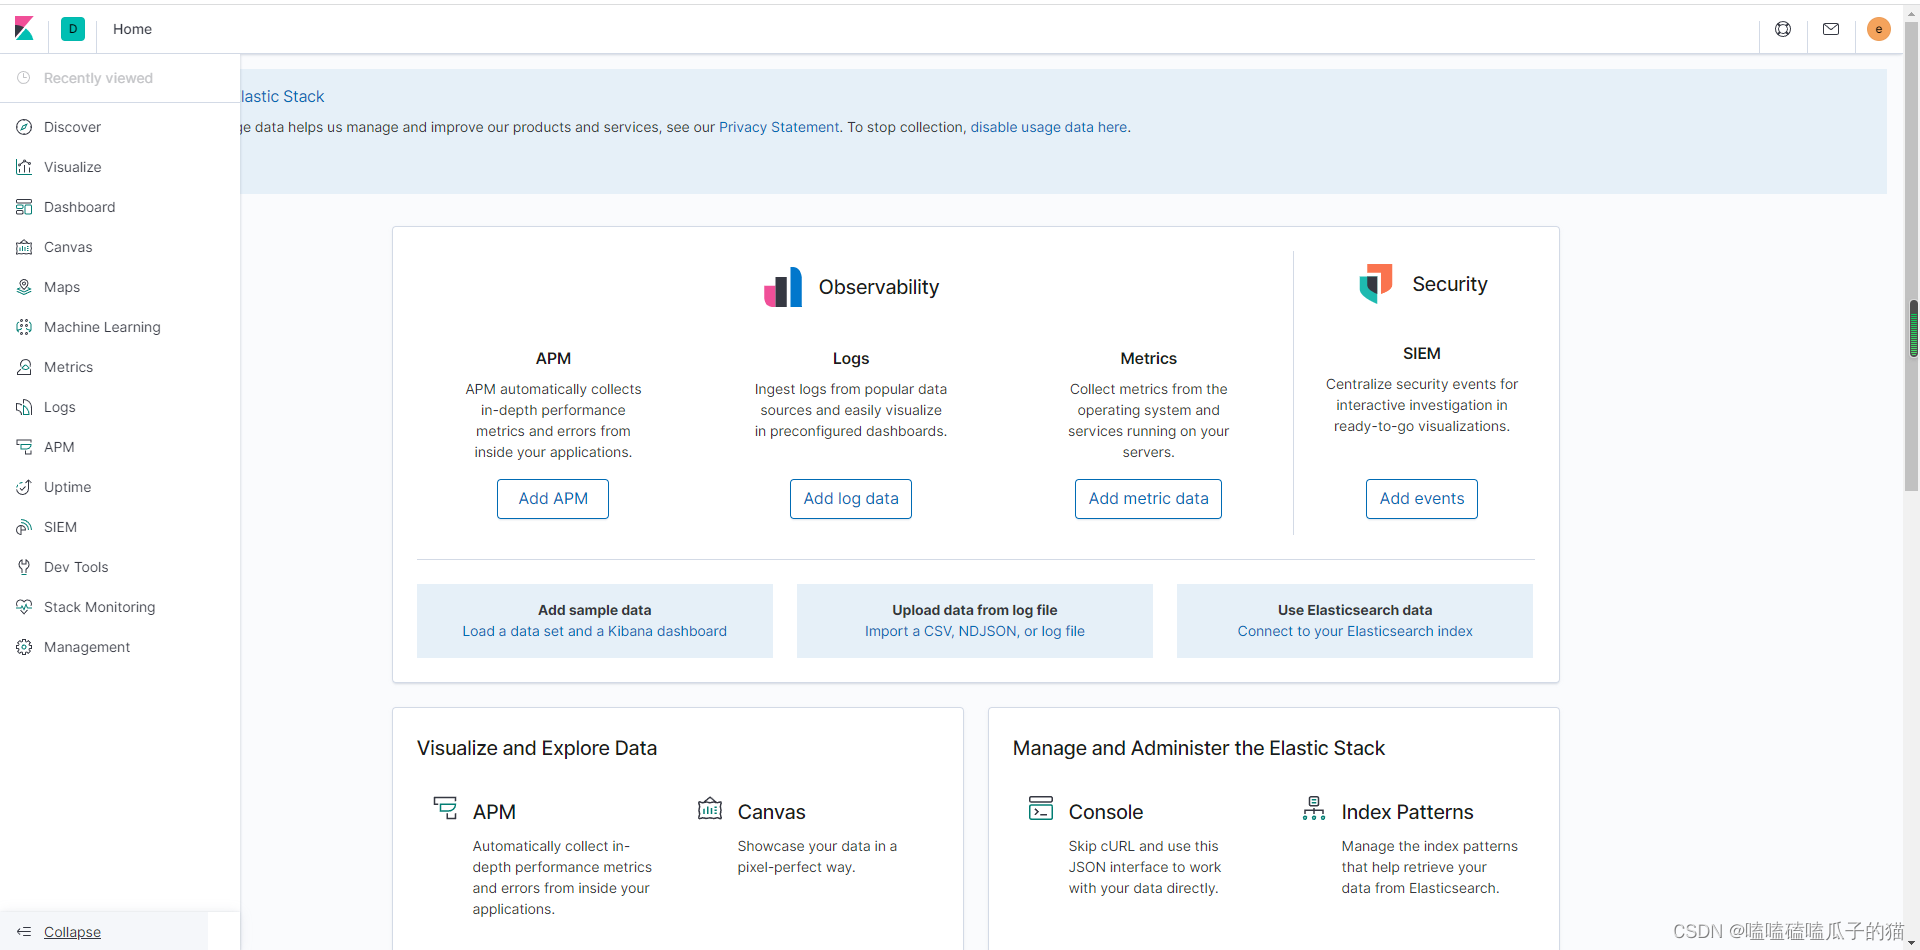Click the Stack Monitoring heartbeat icon
Screen dimensions: 1920x950
point(24,607)
